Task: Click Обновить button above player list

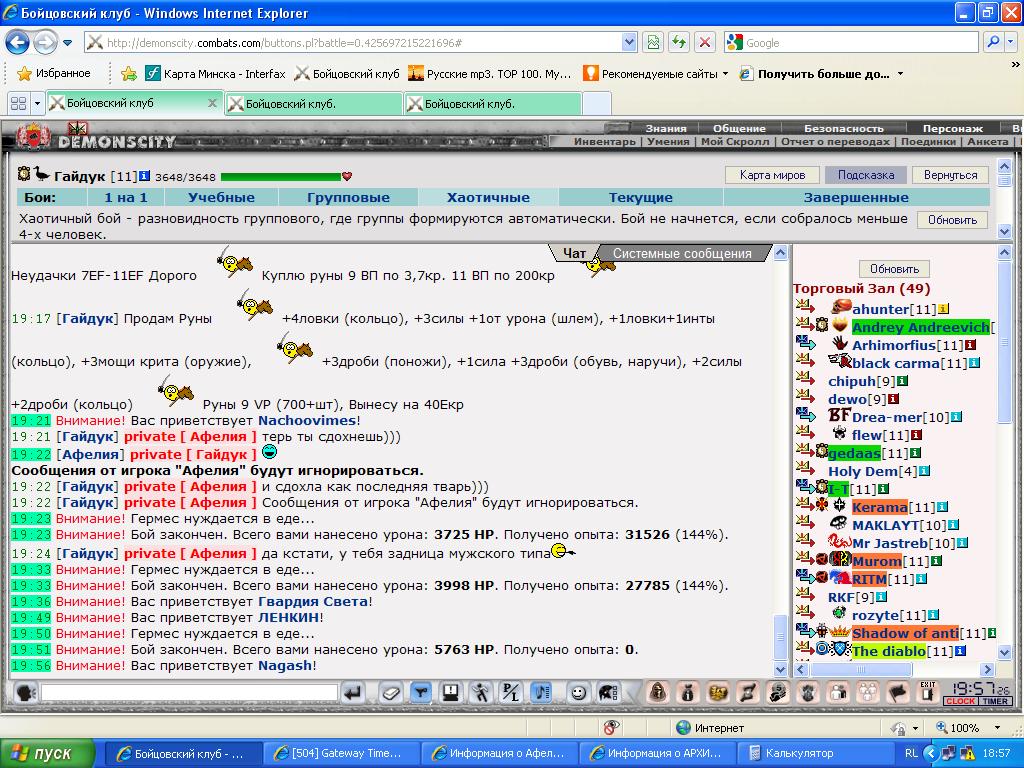Action: pyautogui.click(x=894, y=268)
